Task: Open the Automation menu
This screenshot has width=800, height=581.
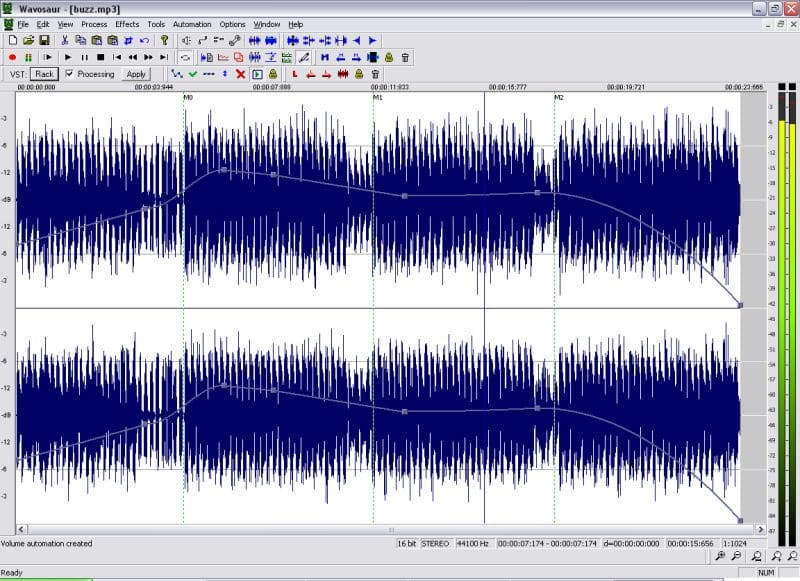Action: pos(192,24)
